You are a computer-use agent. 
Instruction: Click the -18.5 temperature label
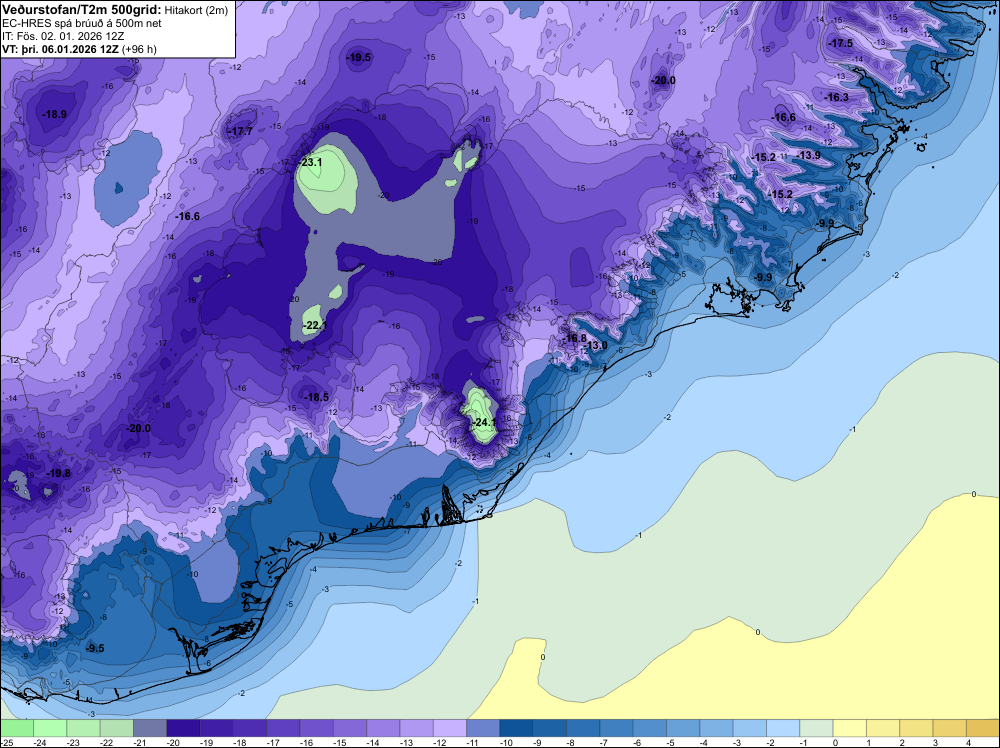click(x=318, y=397)
